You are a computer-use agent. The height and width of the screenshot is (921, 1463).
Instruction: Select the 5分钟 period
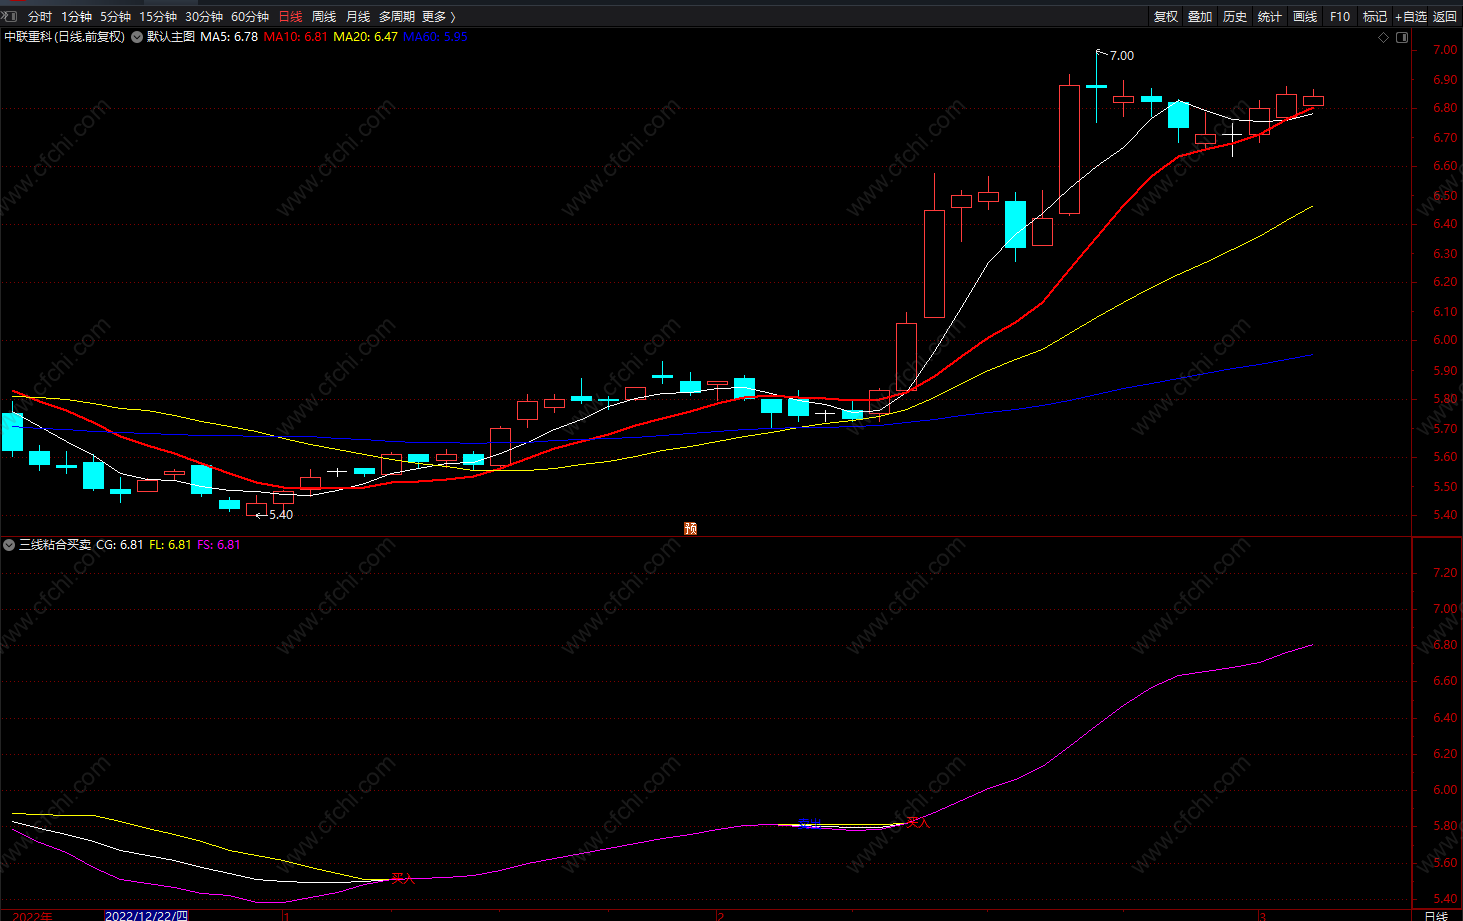pyautogui.click(x=115, y=17)
